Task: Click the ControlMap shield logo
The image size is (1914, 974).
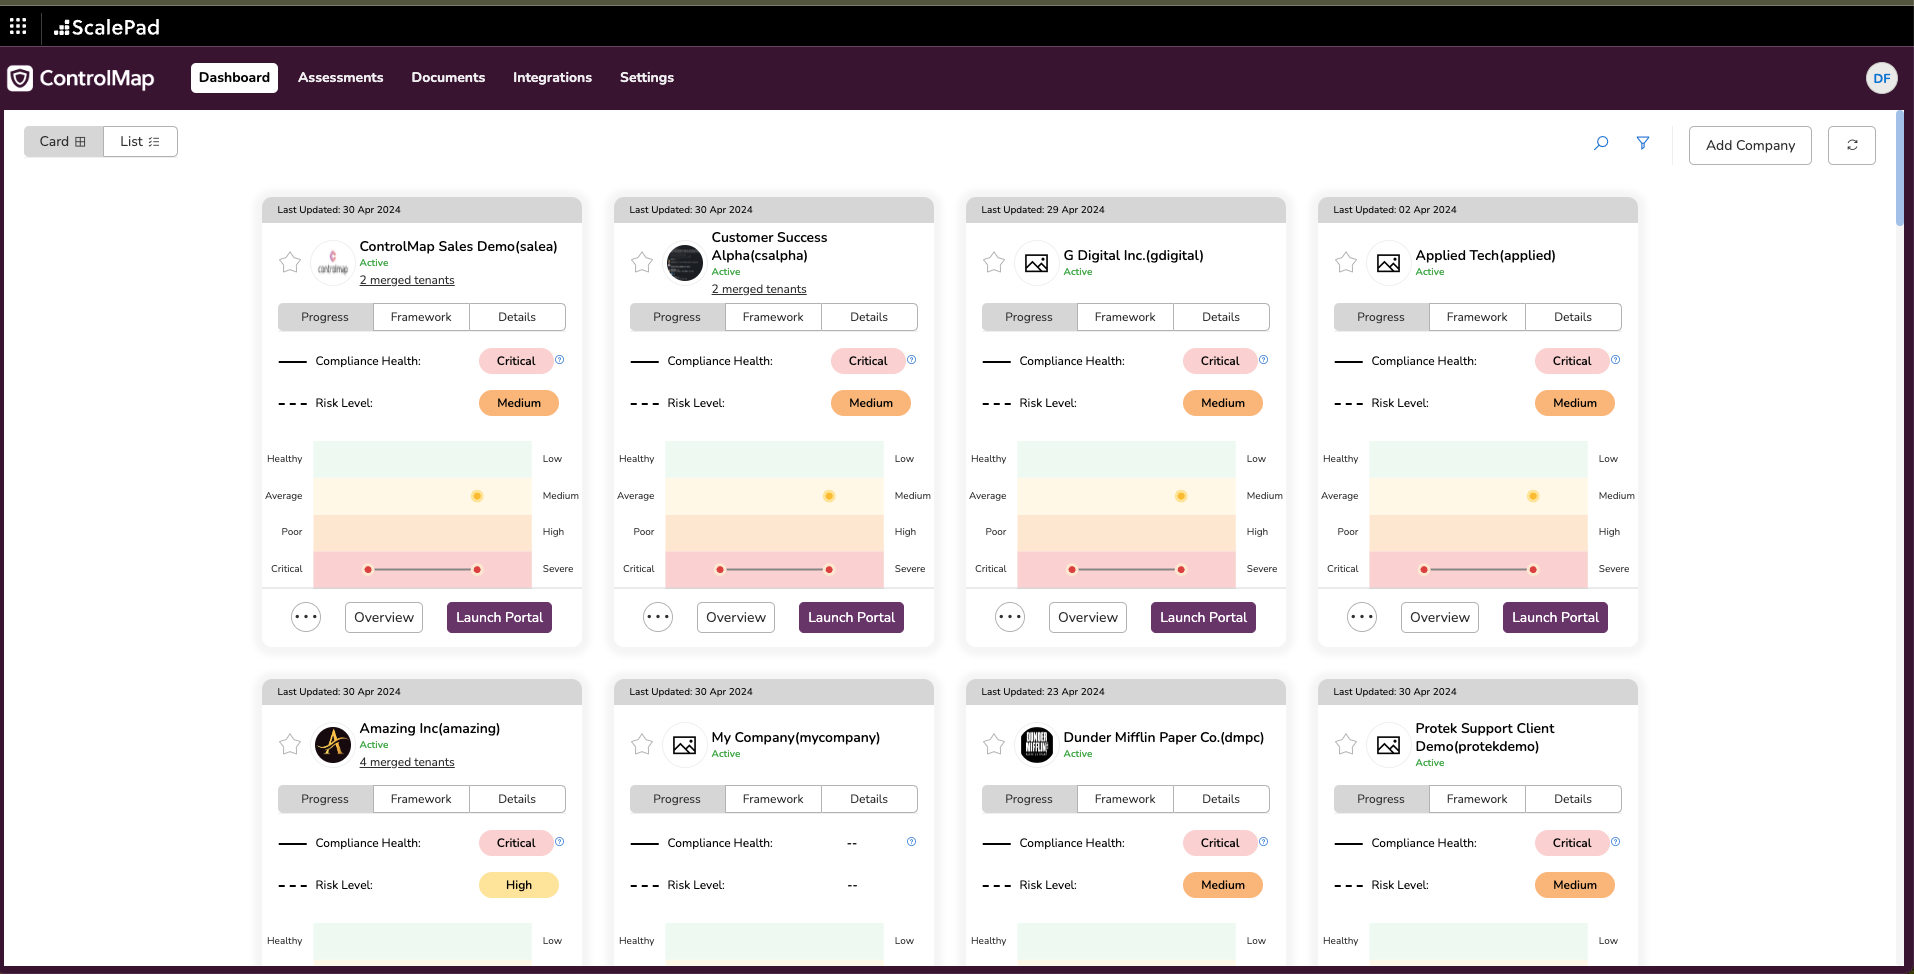Action: (20, 78)
